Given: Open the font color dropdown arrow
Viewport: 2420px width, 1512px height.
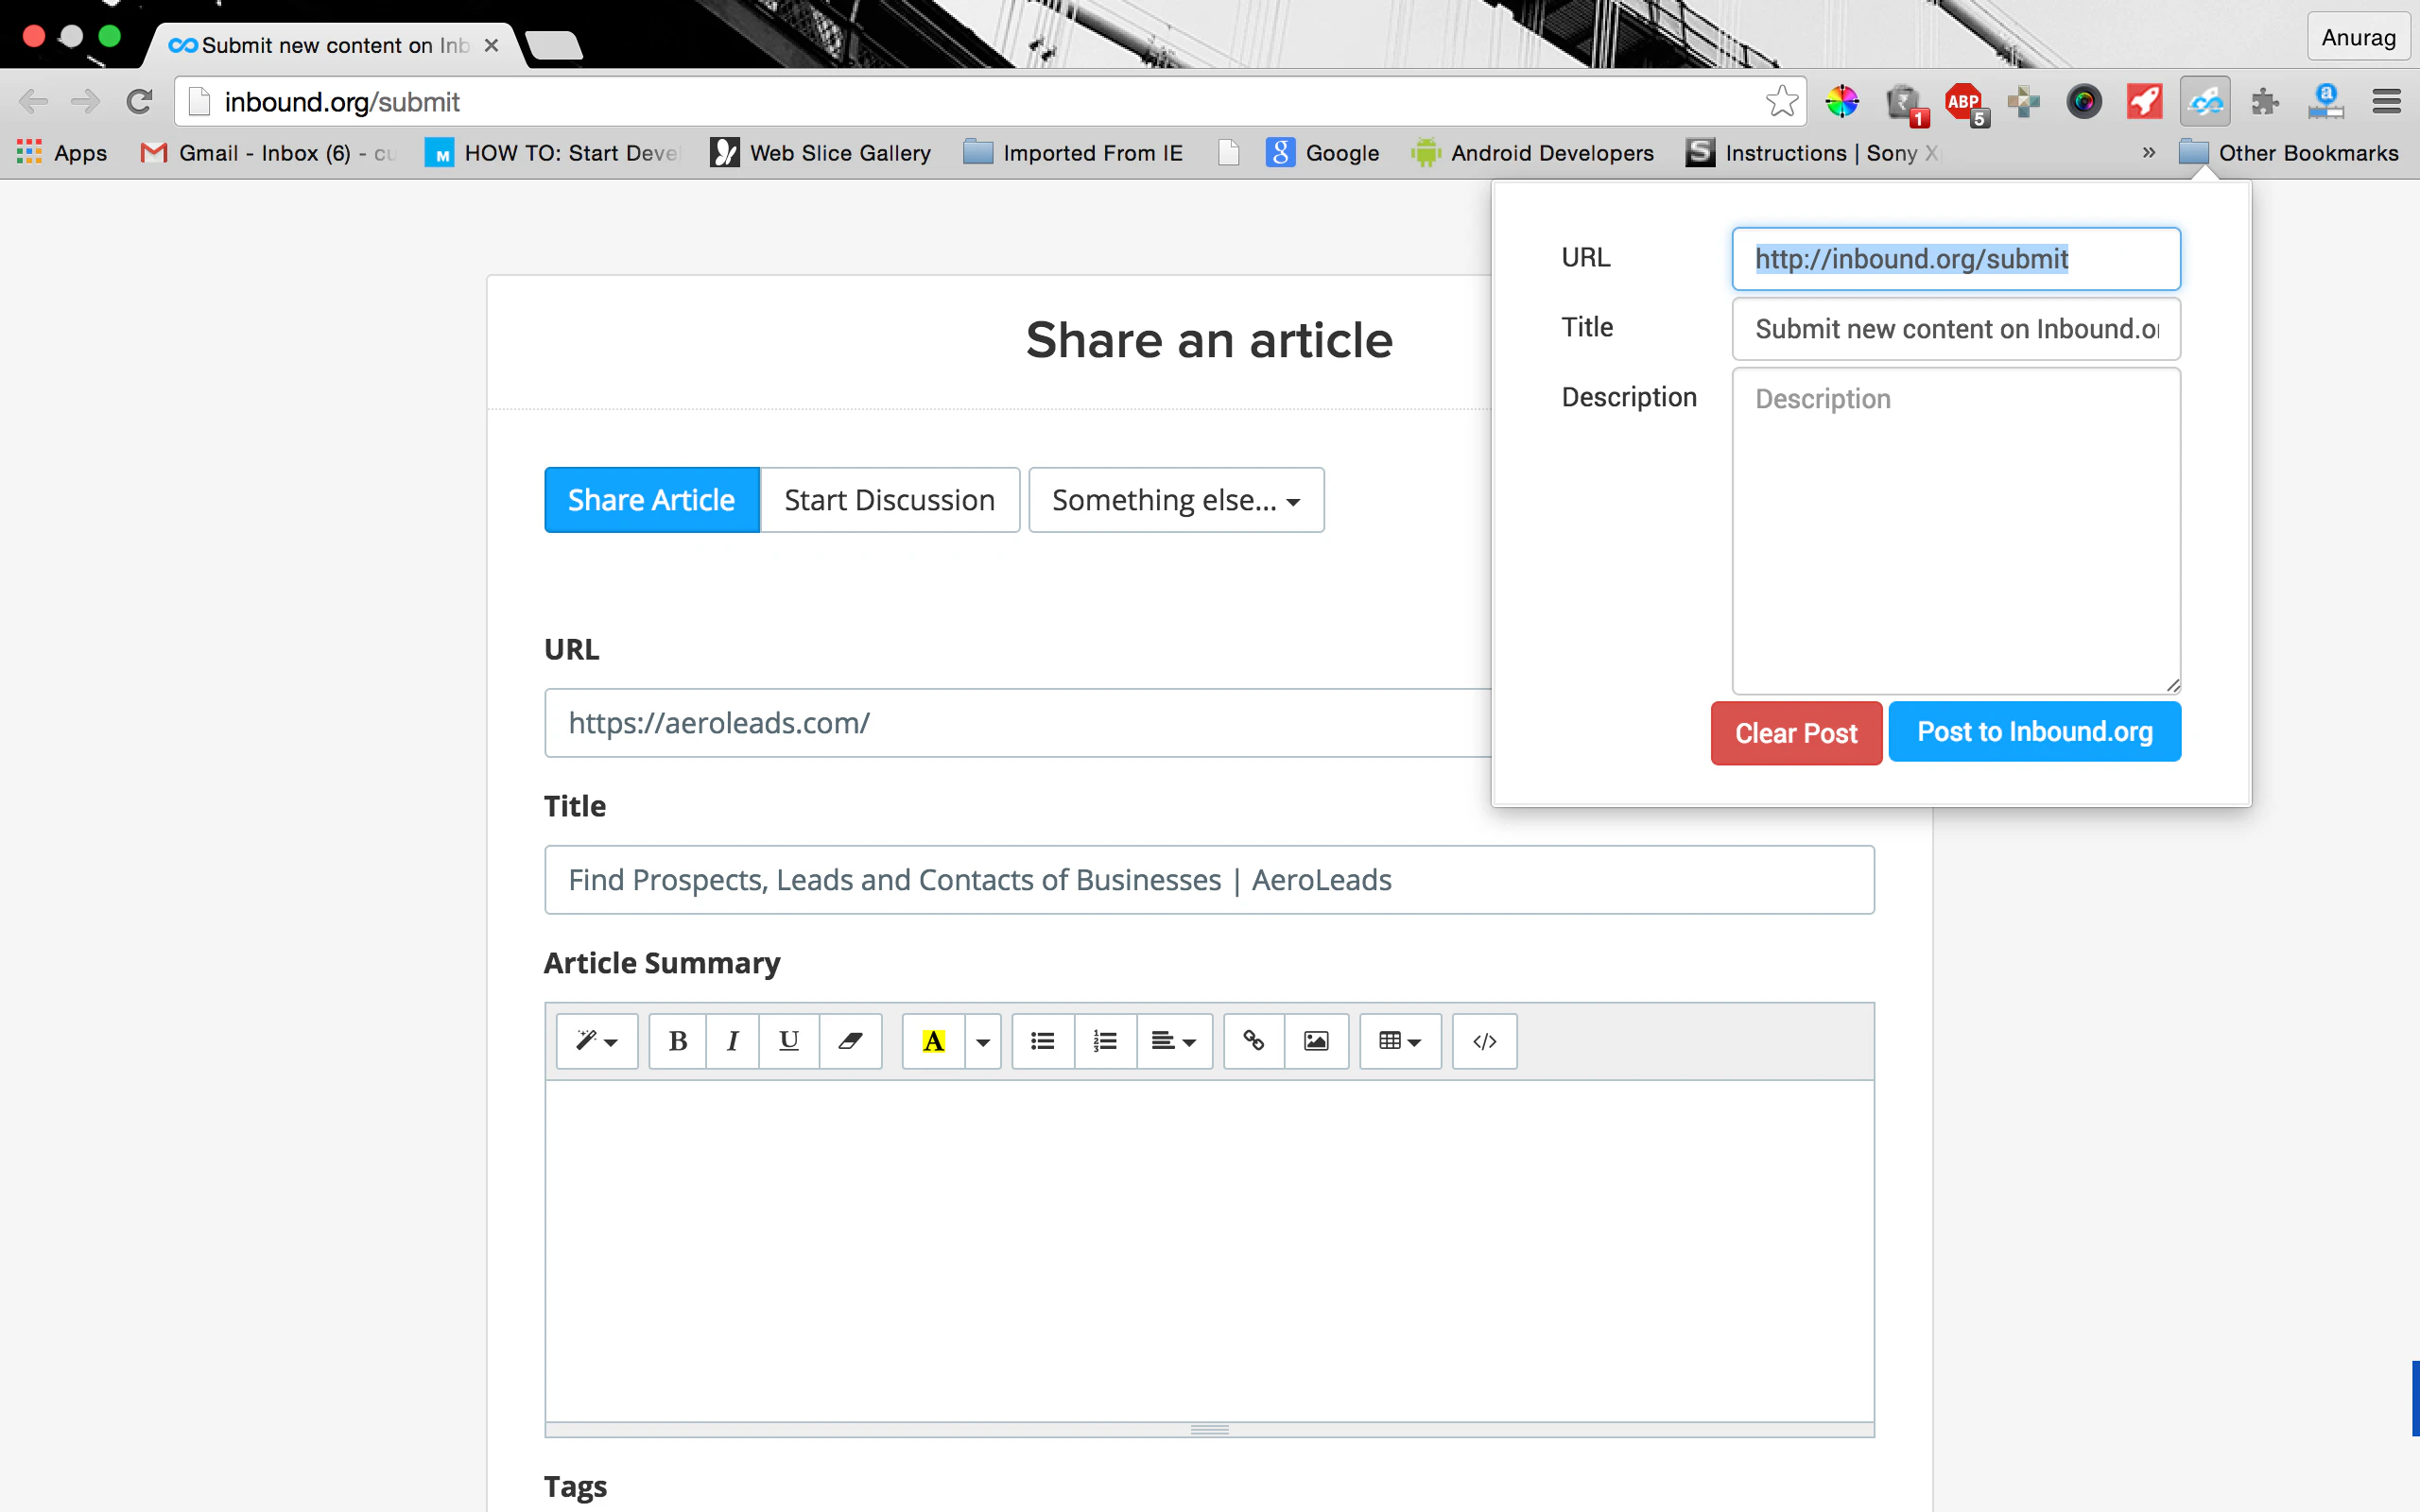Looking at the screenshot, I should (983, 1041).
